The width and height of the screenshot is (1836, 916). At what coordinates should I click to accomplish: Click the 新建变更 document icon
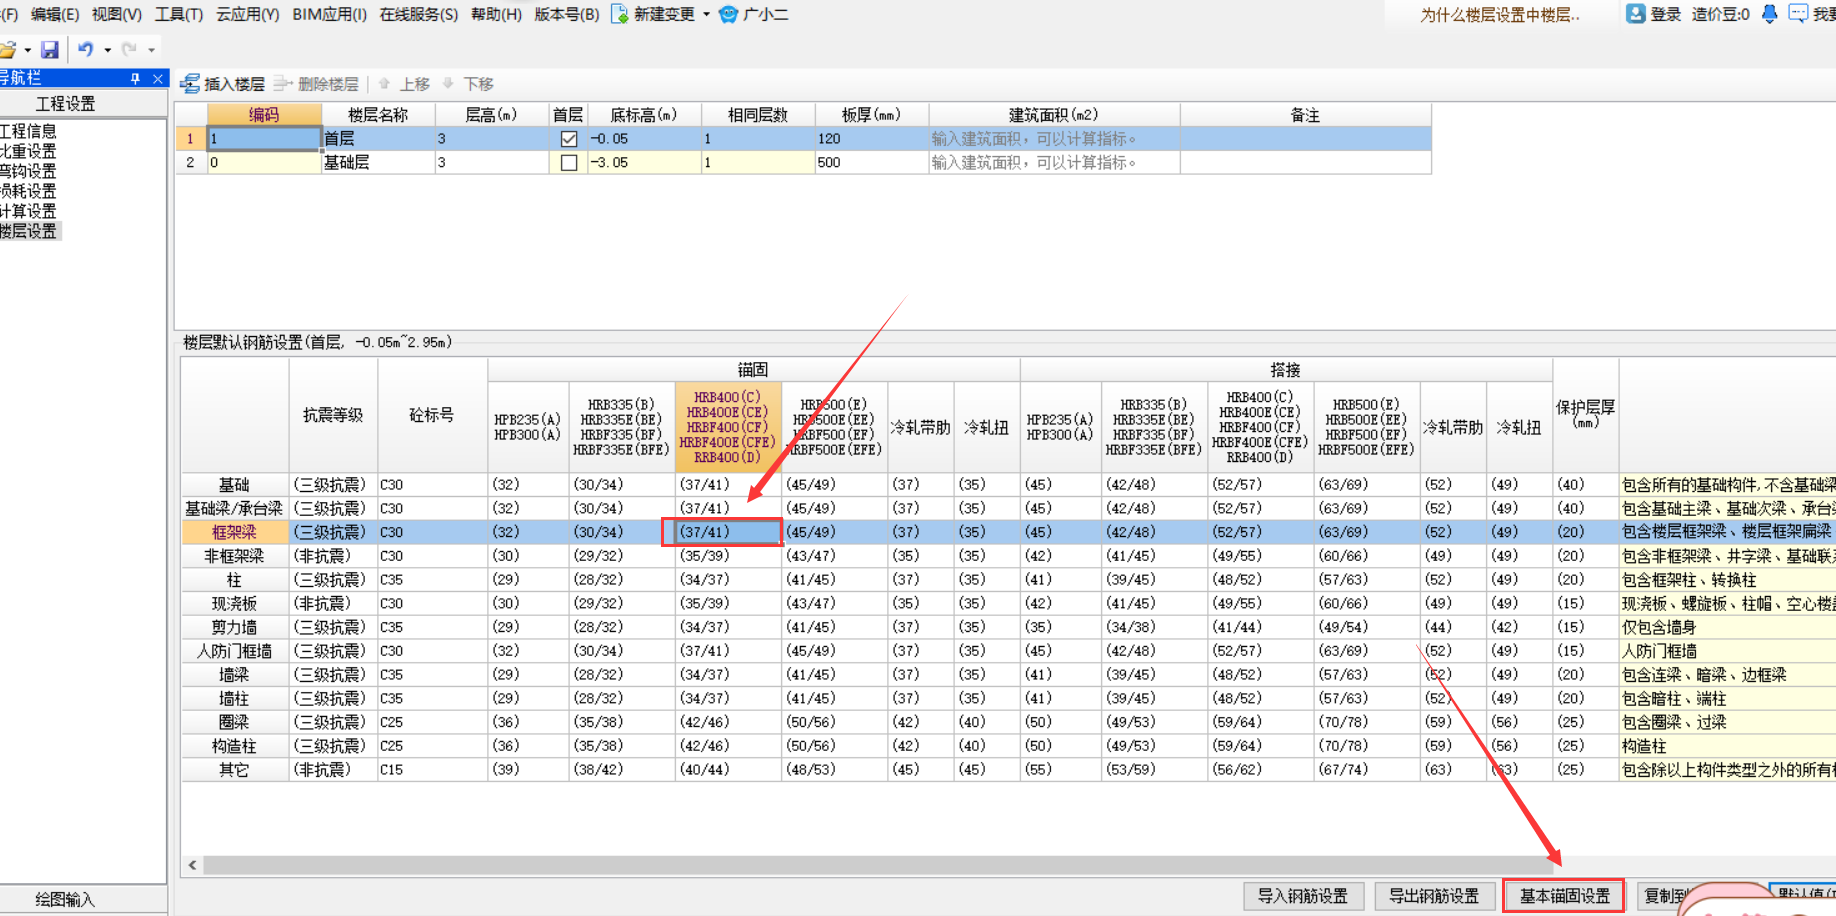tap(620, 14)
